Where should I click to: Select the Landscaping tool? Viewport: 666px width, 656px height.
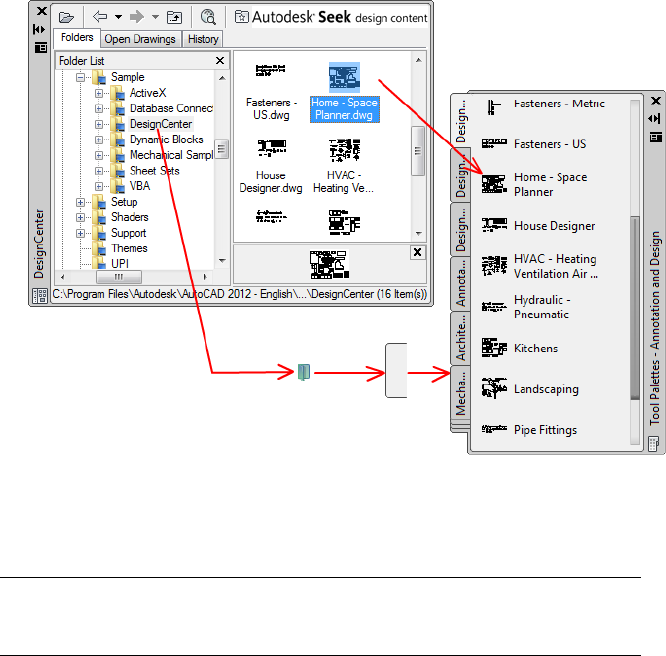530,389
